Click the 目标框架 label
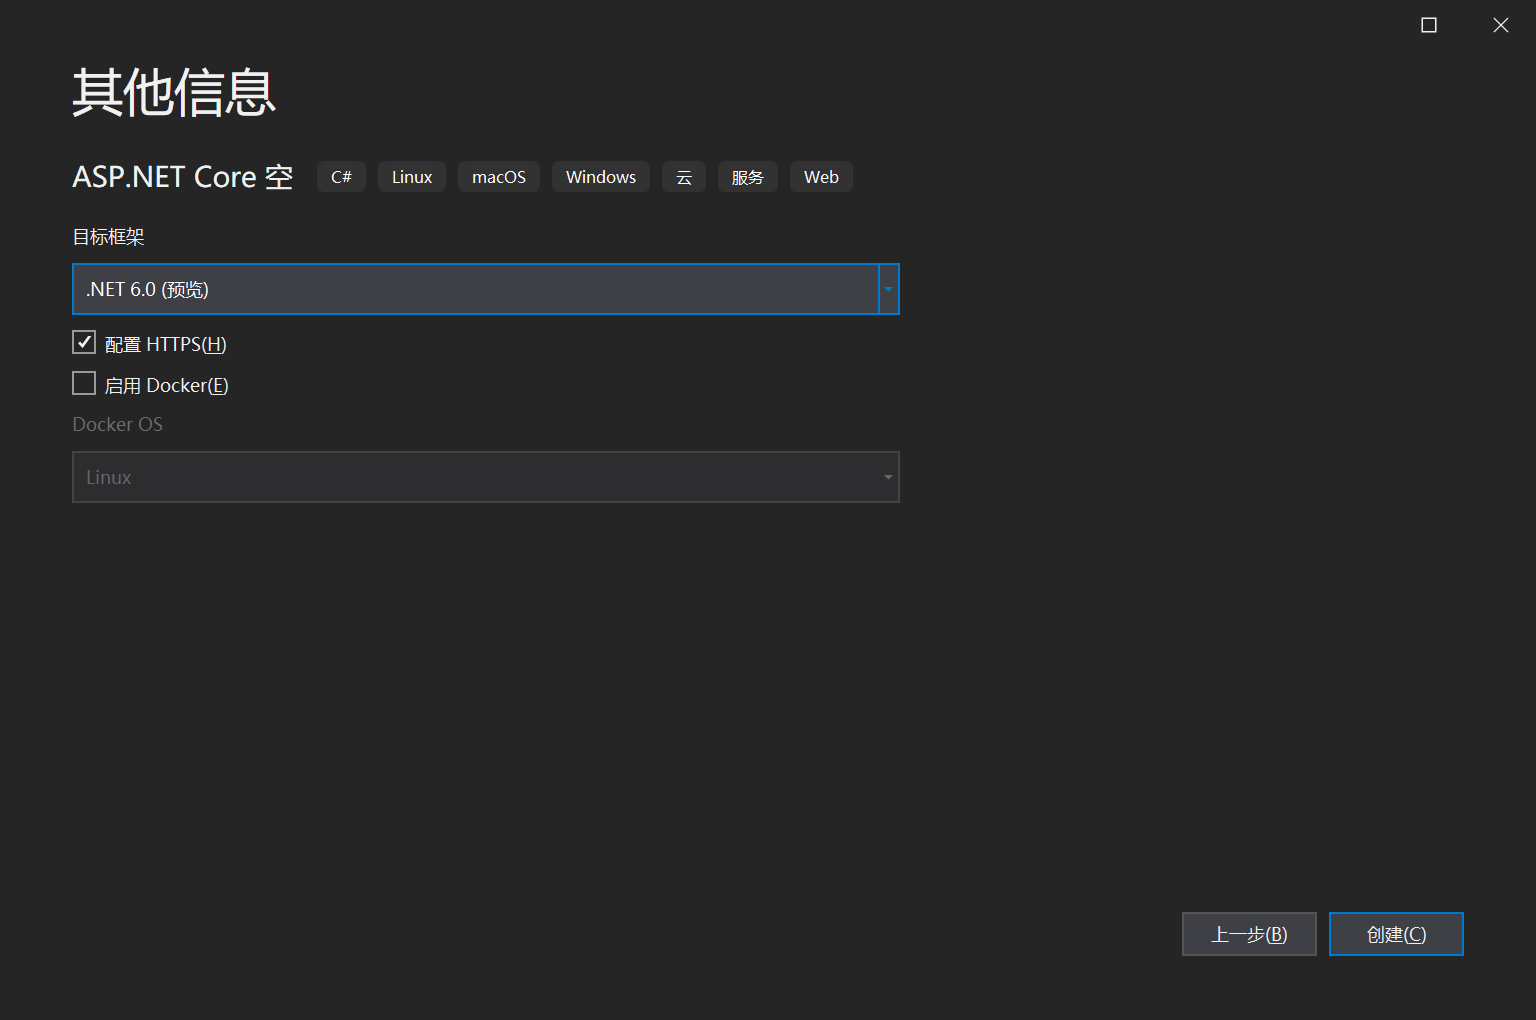The width and height of the screenshot is (1536, 1020). point(109,237)
